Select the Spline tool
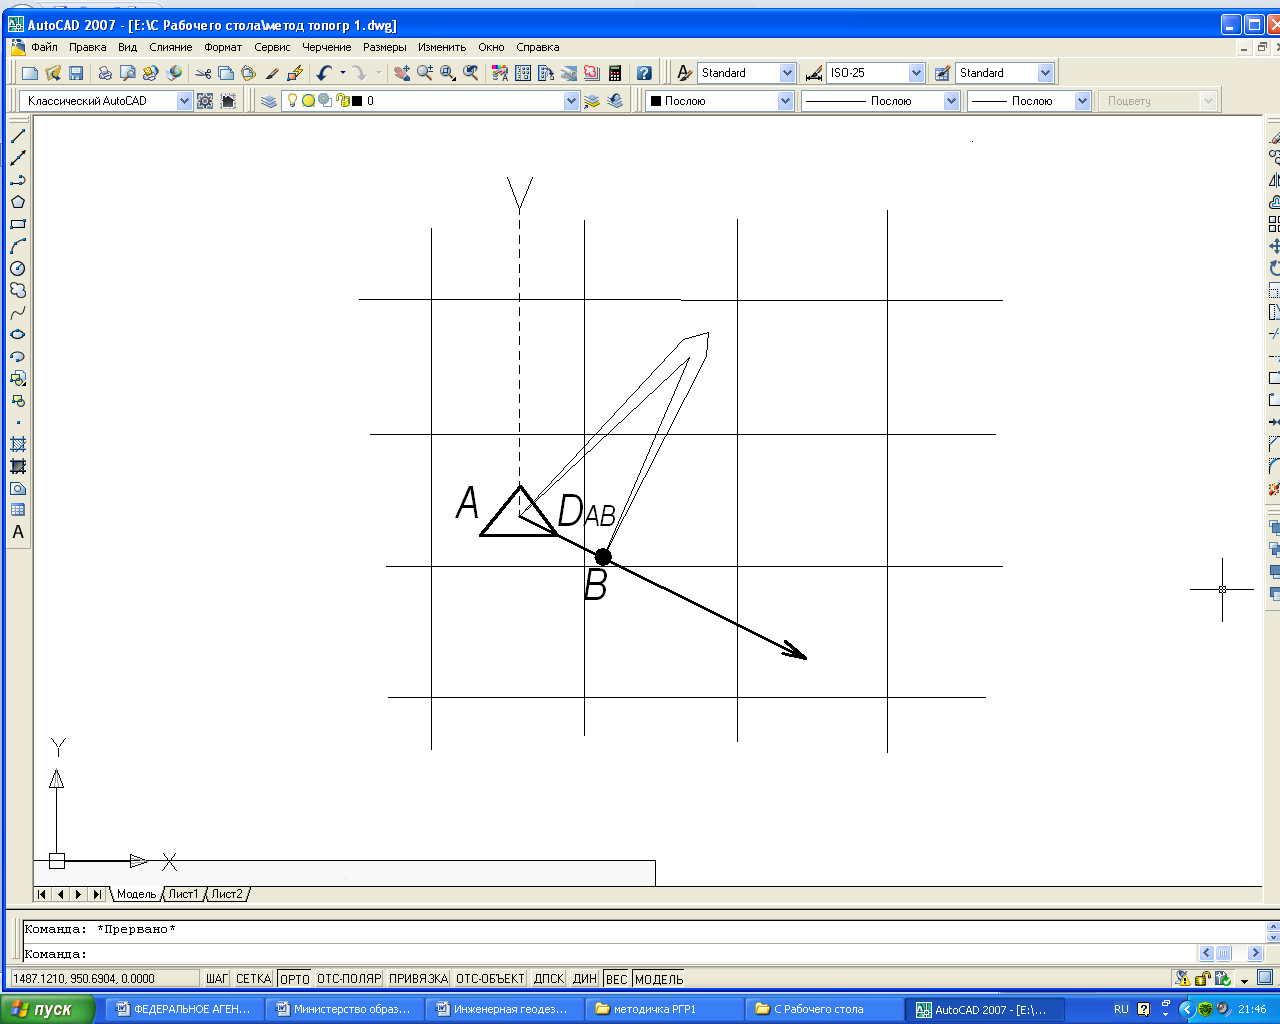Viewport: 1280px width, 1024px height. [17, 312]
